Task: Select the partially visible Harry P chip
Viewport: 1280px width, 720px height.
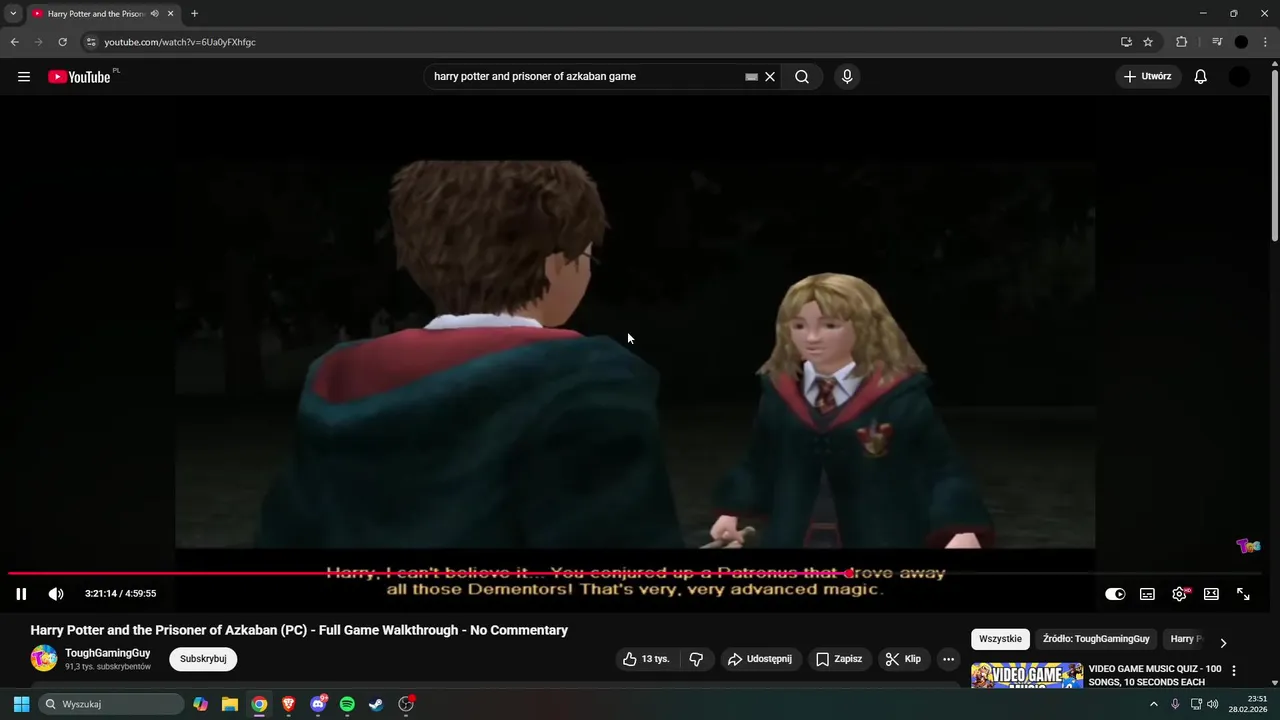Action: pyautogui.click(x=1186, y=639)
